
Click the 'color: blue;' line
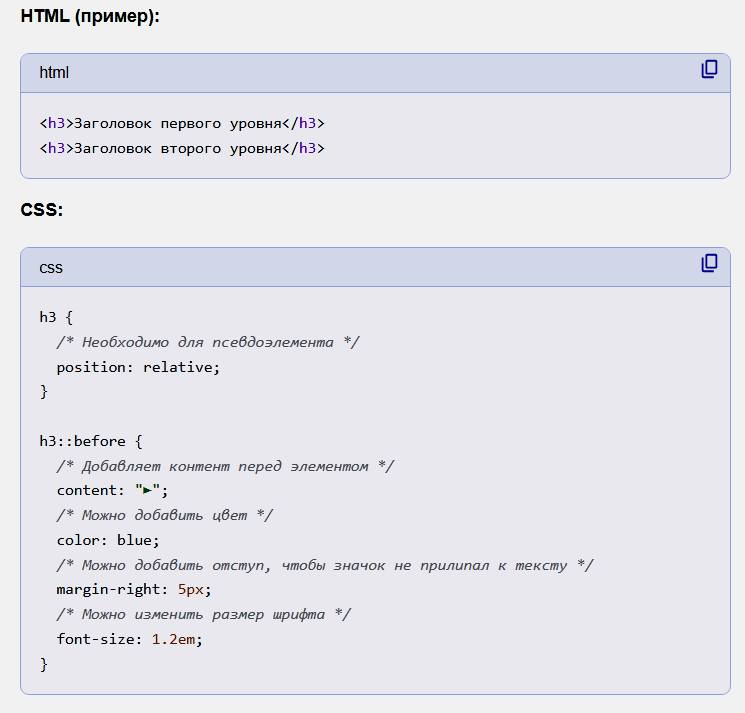(x=108, y=541)
